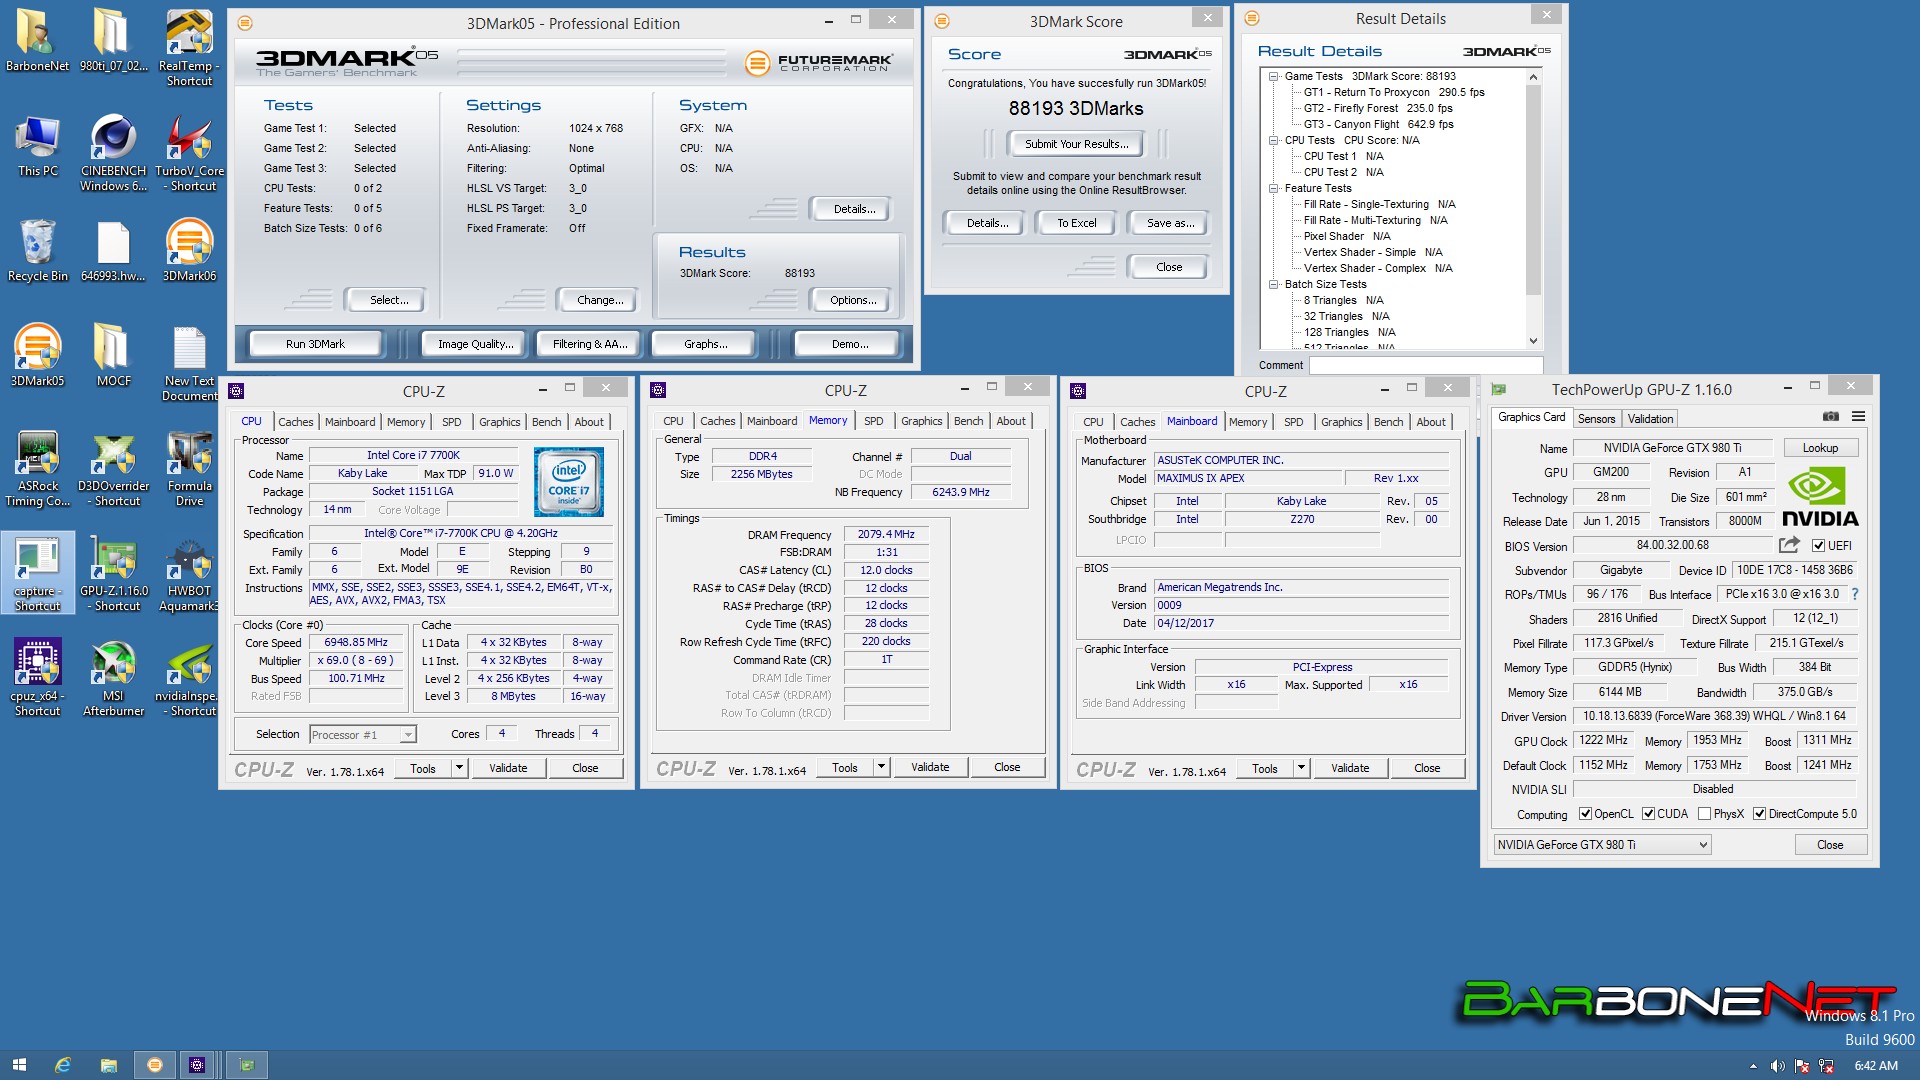Open Tools dropdown arrow in CPU tab window
1920x1080 pixels.
coord(459,768)
